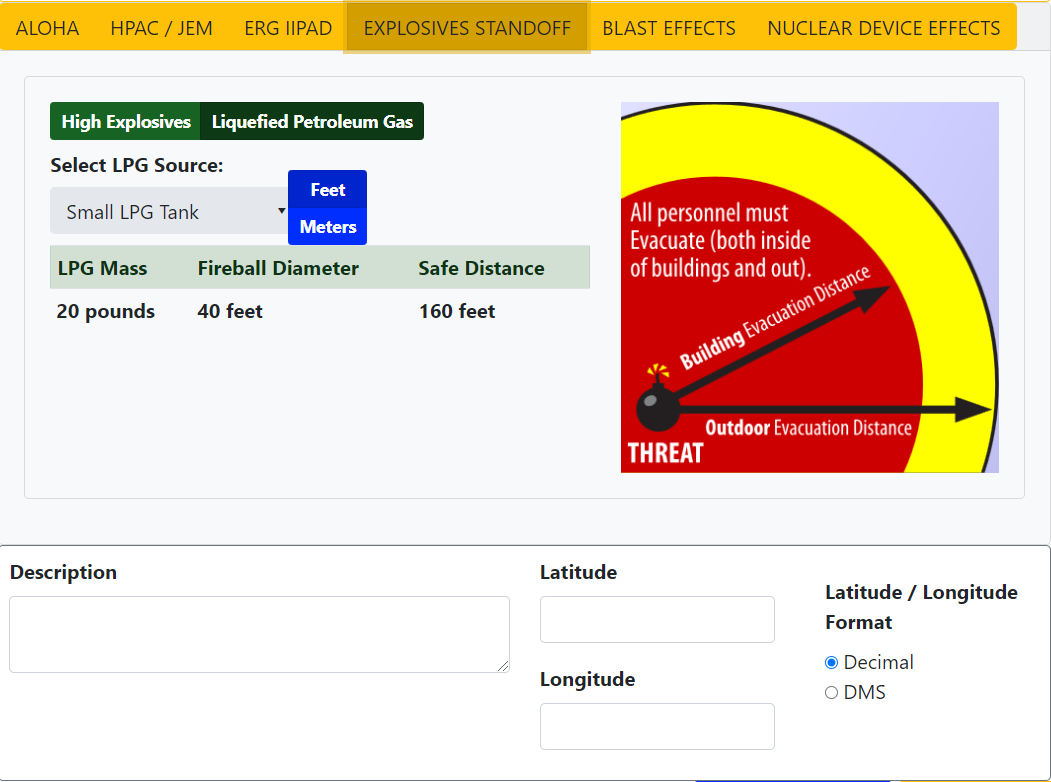The height and width of the screenshot is (782, 1051).
Task: Select the 20 pounds mass value
Action: tap(106, 311)
